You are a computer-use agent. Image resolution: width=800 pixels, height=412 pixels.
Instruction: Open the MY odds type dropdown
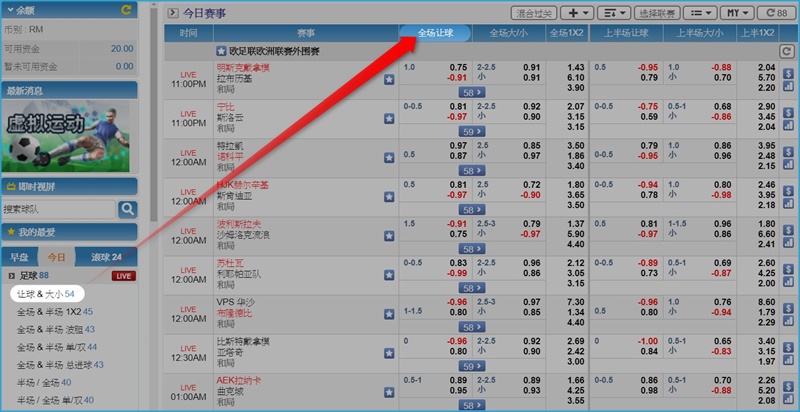[x=737, y=13]
